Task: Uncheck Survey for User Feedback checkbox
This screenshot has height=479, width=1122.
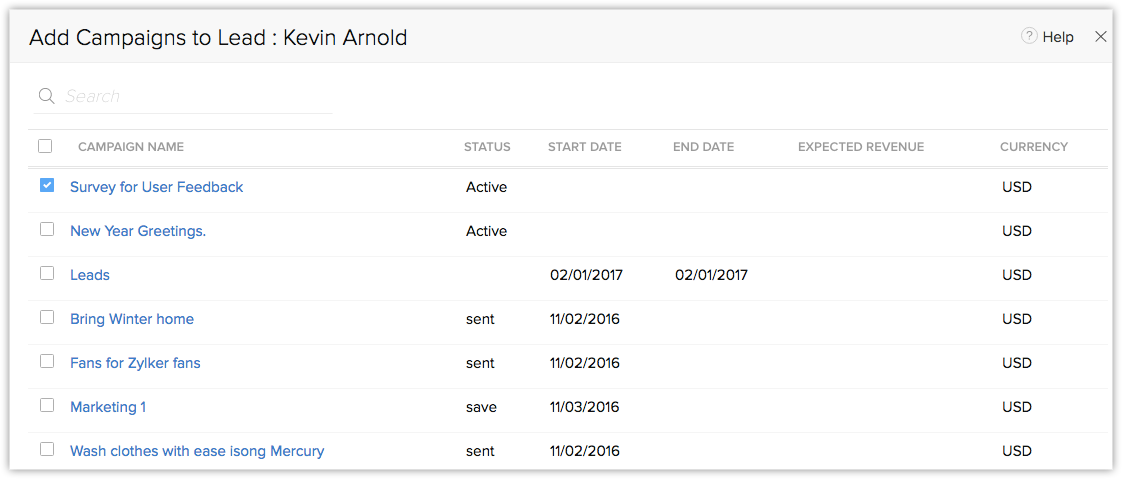Action: pos(47,185)
